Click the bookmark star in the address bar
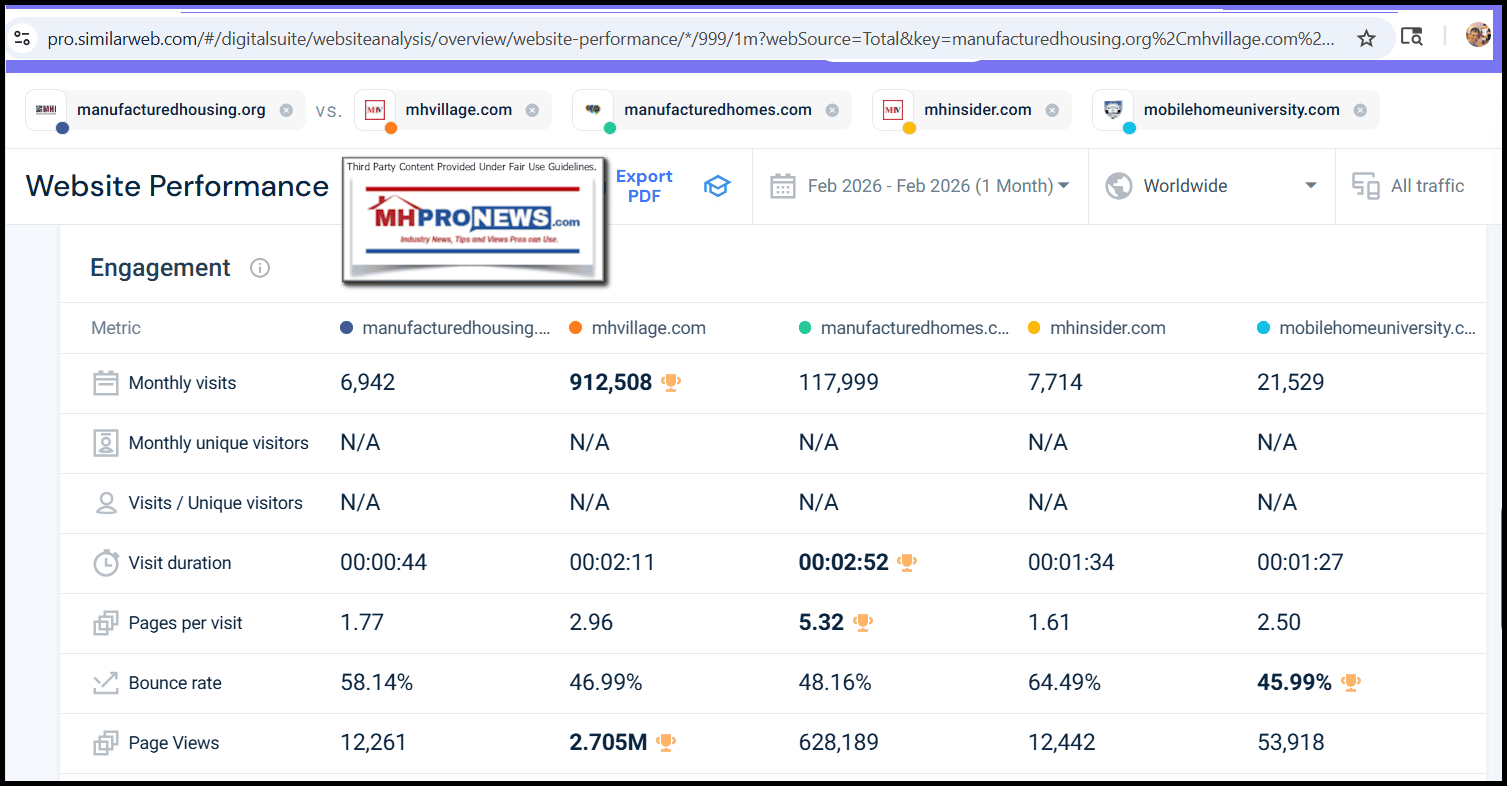The image size is (1507, 786). click(x=1366, y=36)
